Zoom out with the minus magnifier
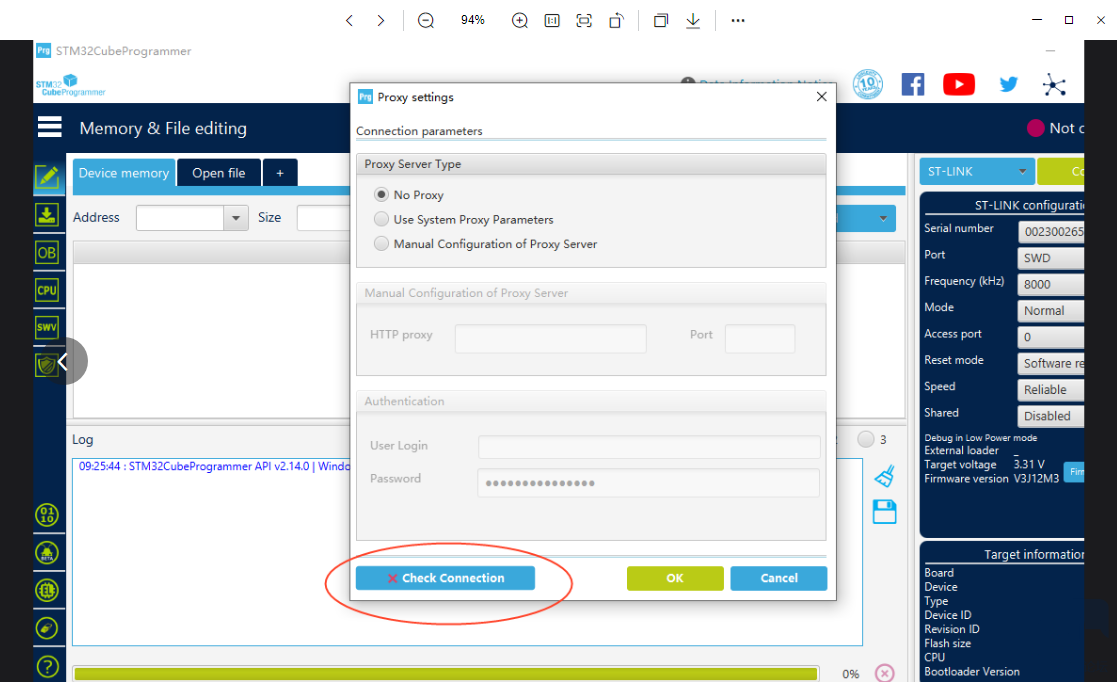 (x=426, y=20)
